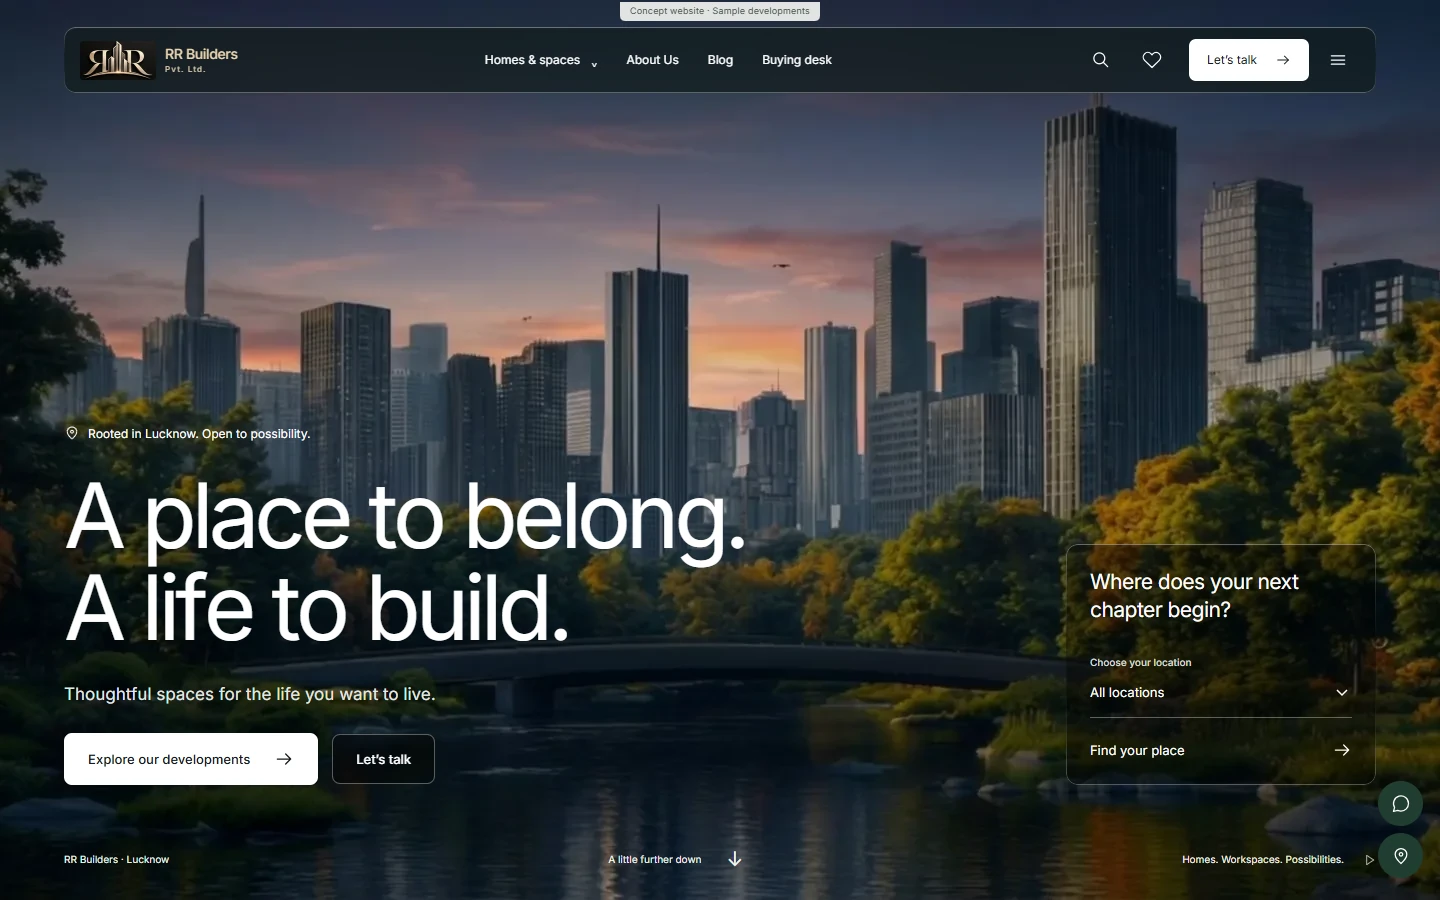Go to About Us page
This screenshot has width=1440, height=900.
coord(652,60)
